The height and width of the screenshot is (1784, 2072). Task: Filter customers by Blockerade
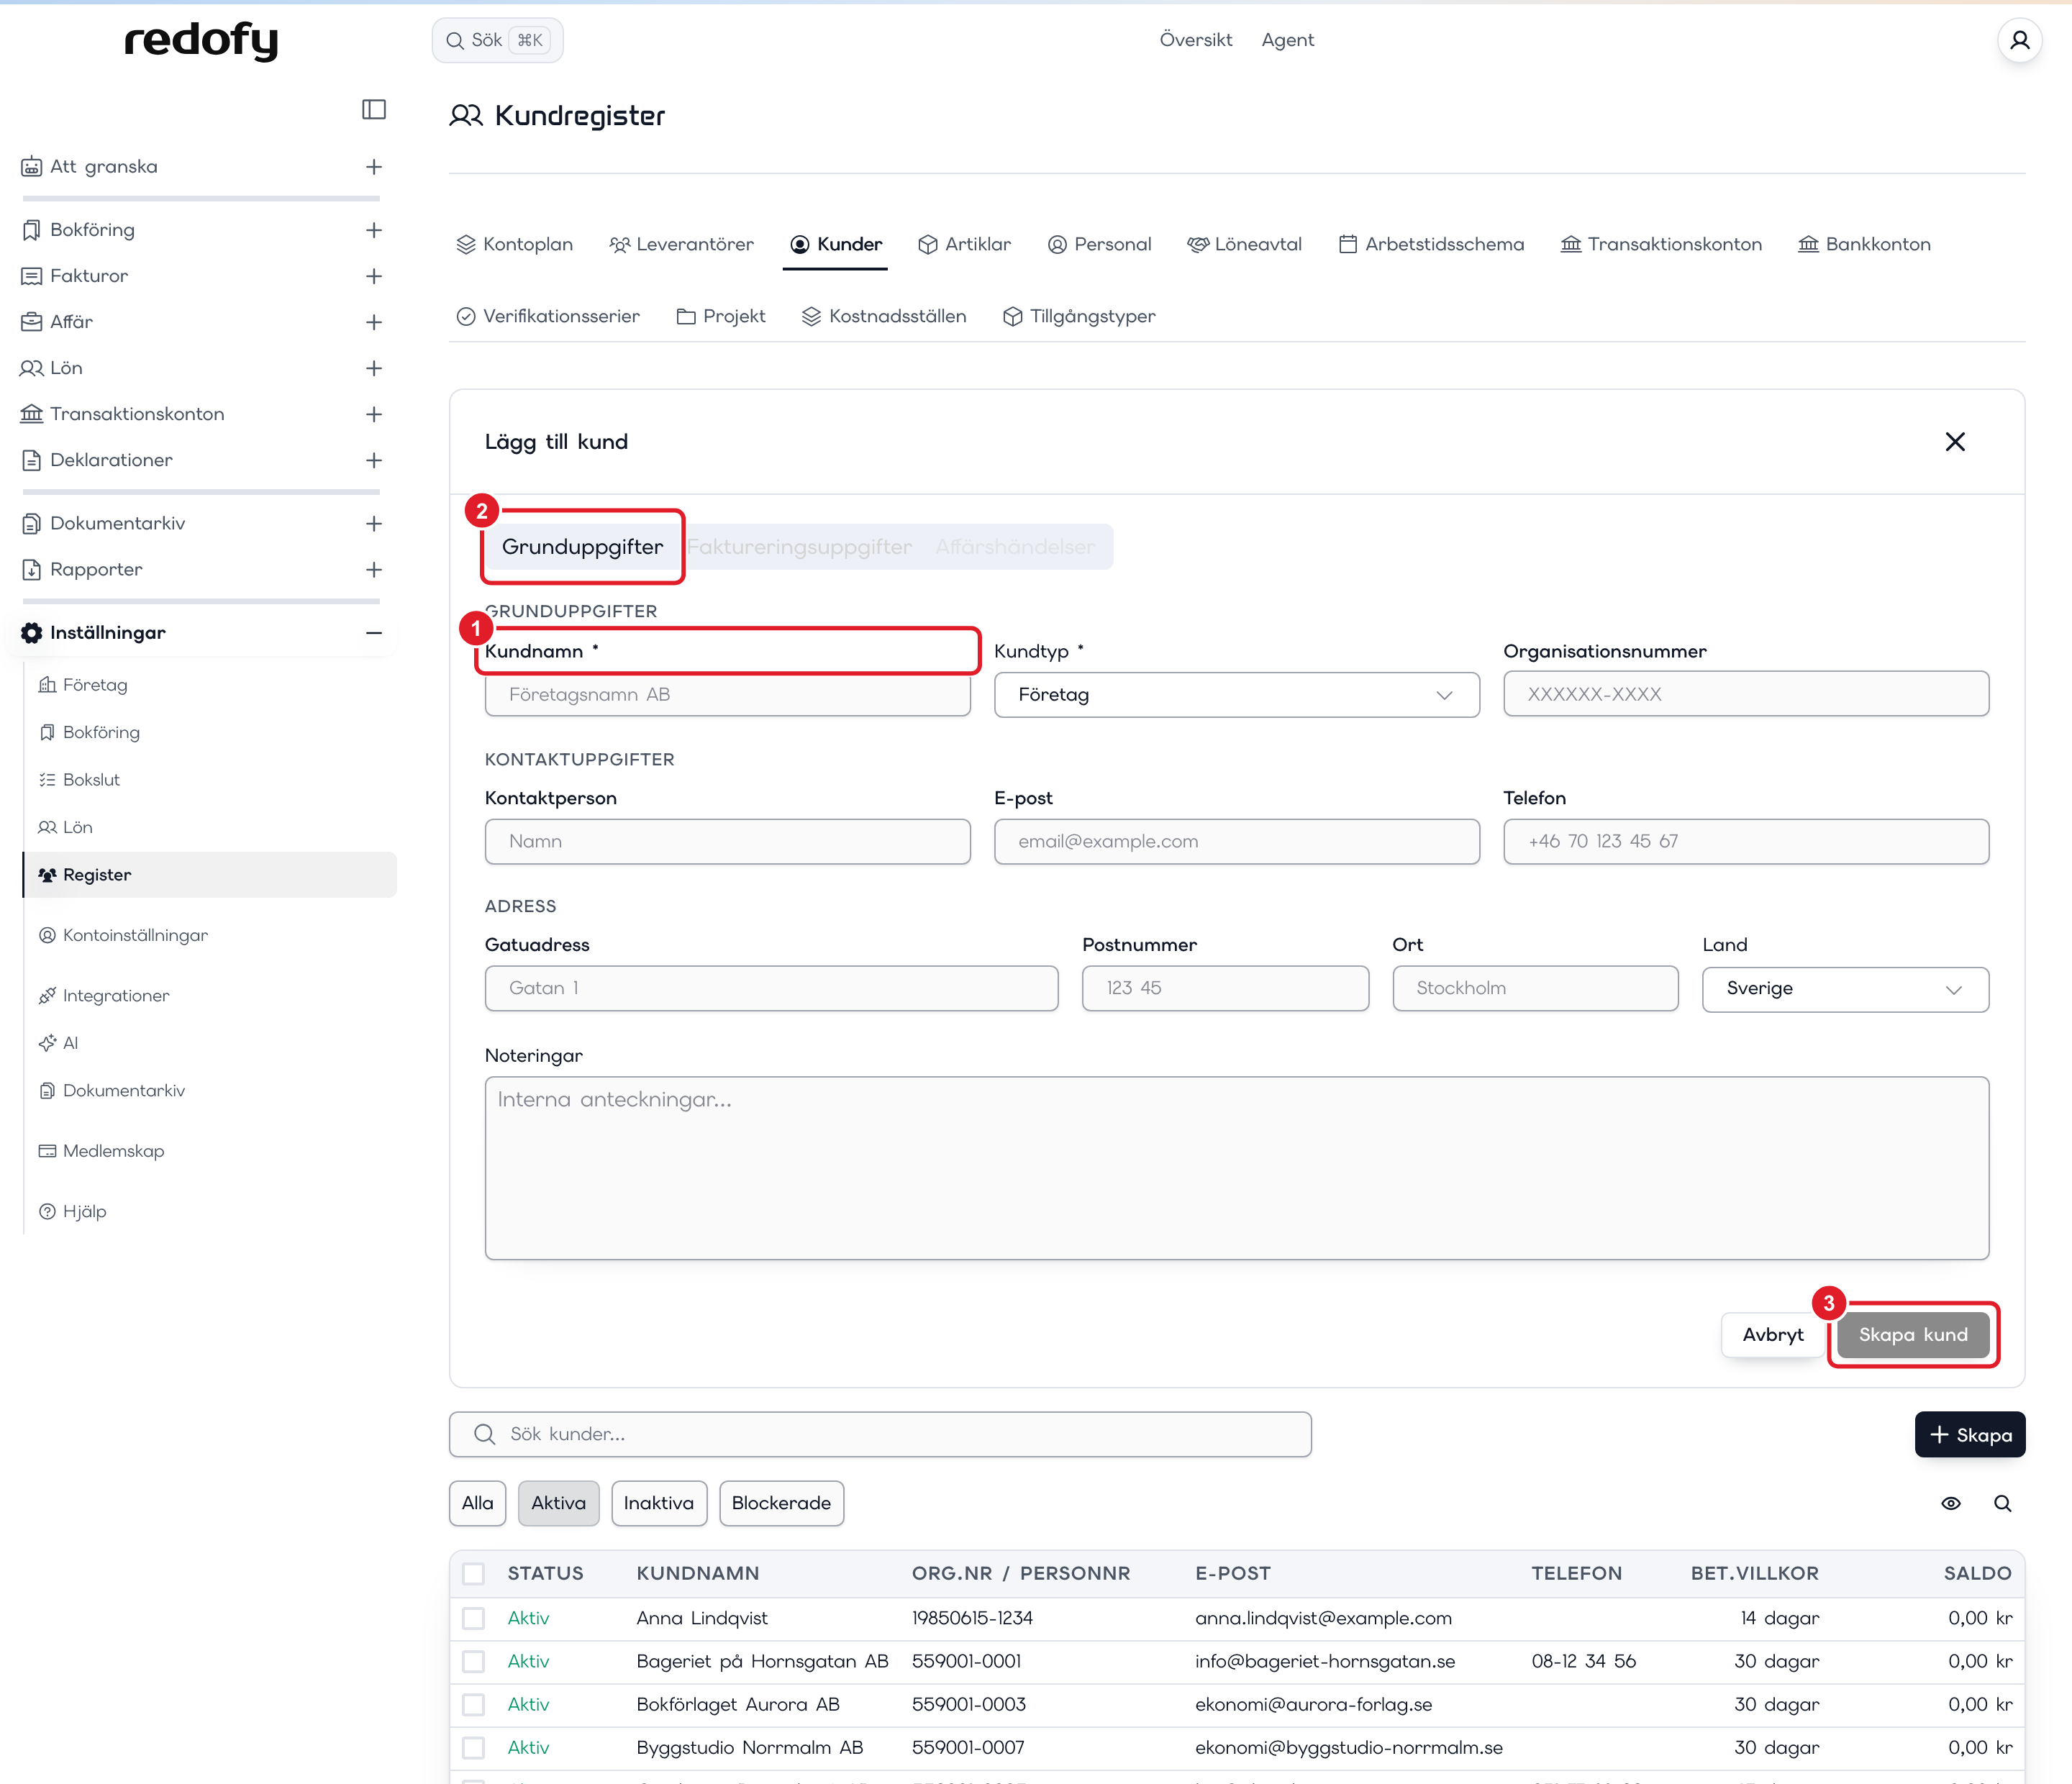pos(781,1503)
